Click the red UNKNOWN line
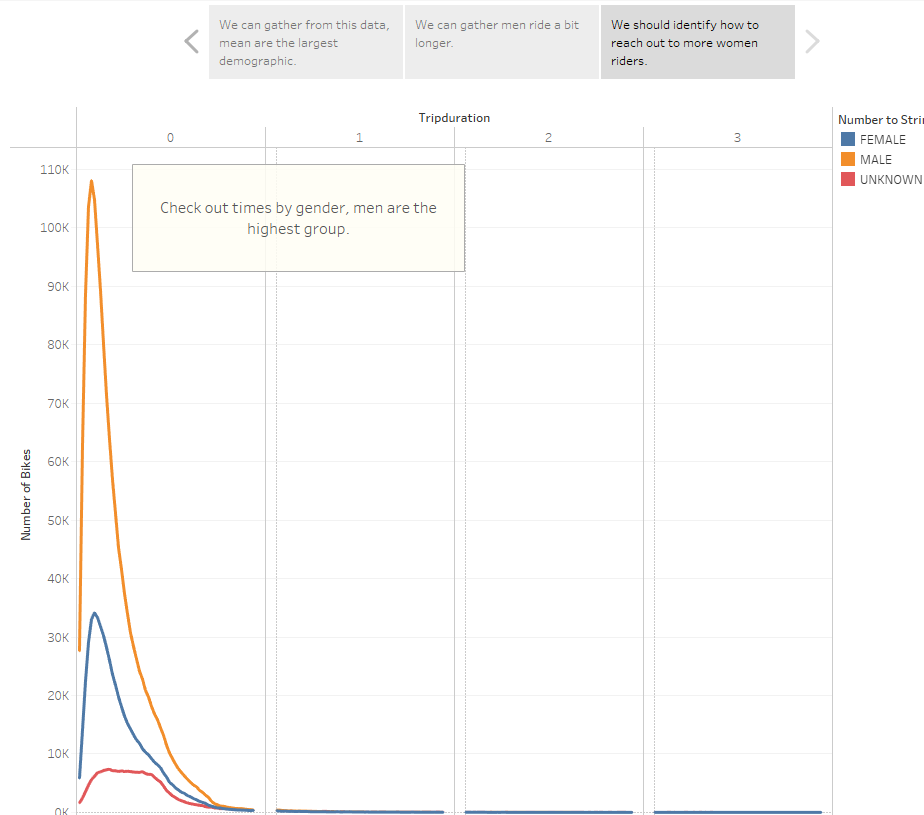This screenshot has width=924, height=815. tap(127, 771)
